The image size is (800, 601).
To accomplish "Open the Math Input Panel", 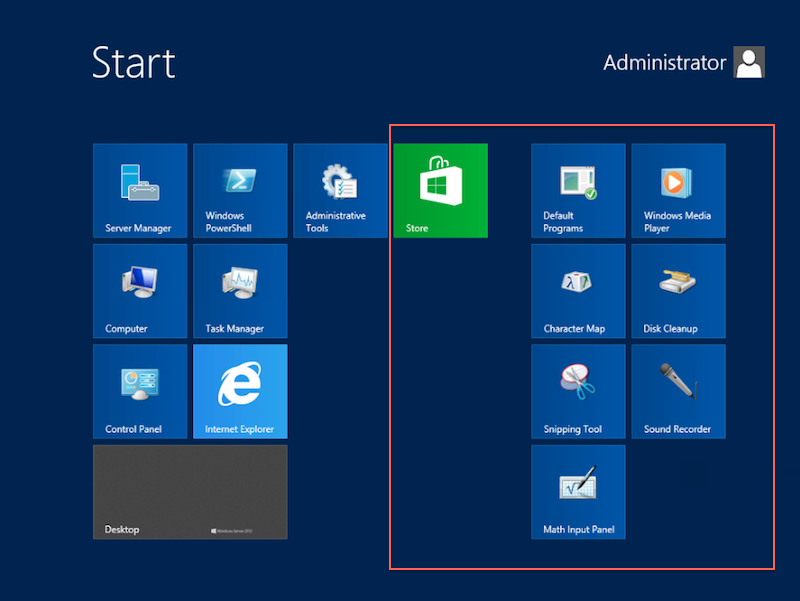I will [578, 491].
